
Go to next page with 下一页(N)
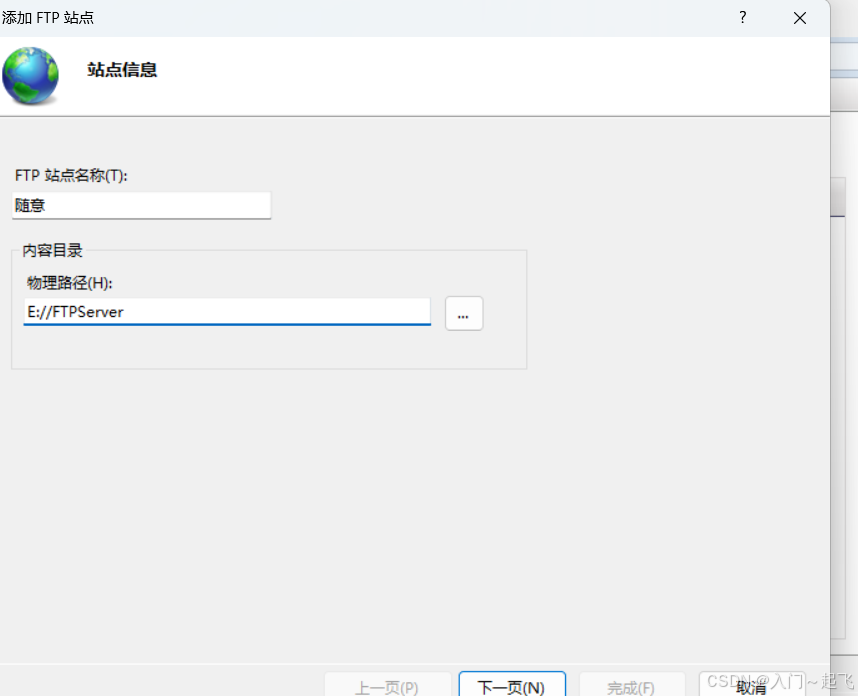click(x=512, y=685)
